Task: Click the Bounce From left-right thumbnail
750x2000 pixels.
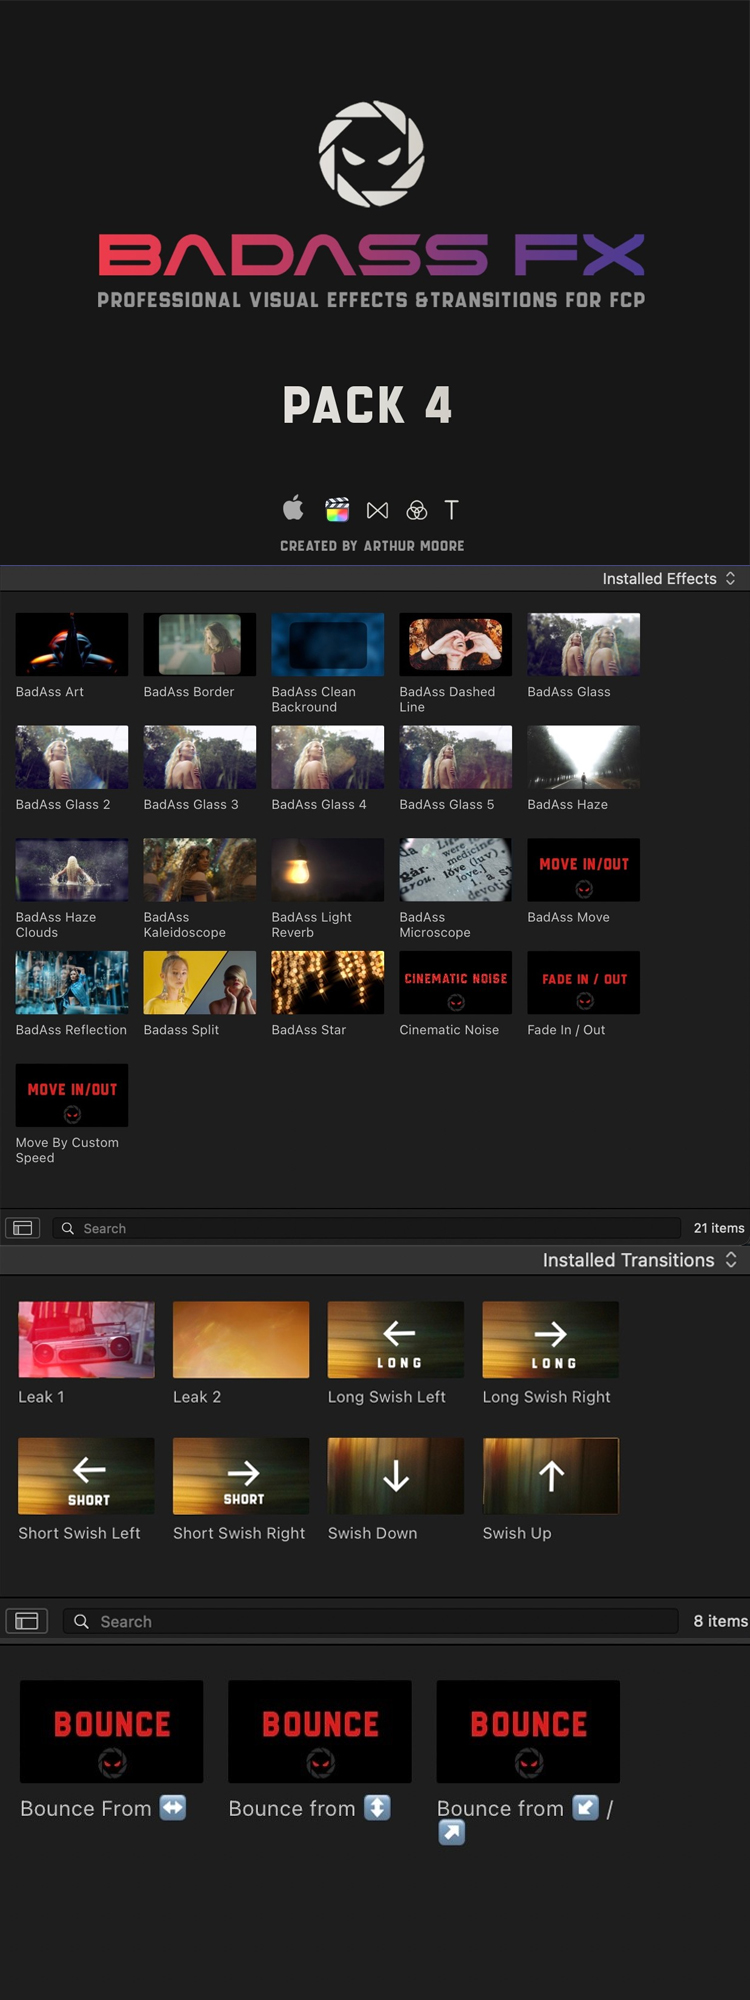Action: pyautogui.click(x=112, y=1732)
